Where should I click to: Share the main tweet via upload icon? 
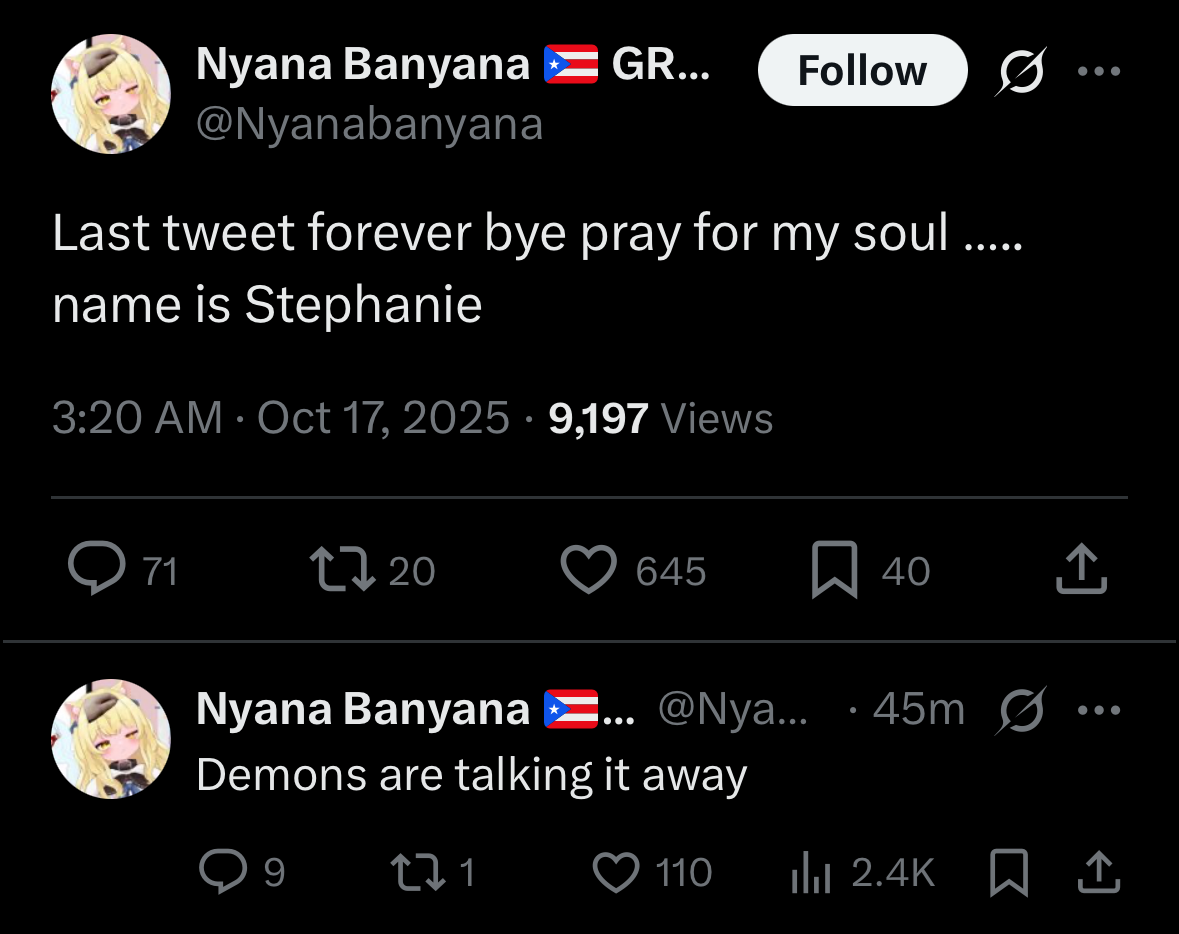[x=1081, y=569]
